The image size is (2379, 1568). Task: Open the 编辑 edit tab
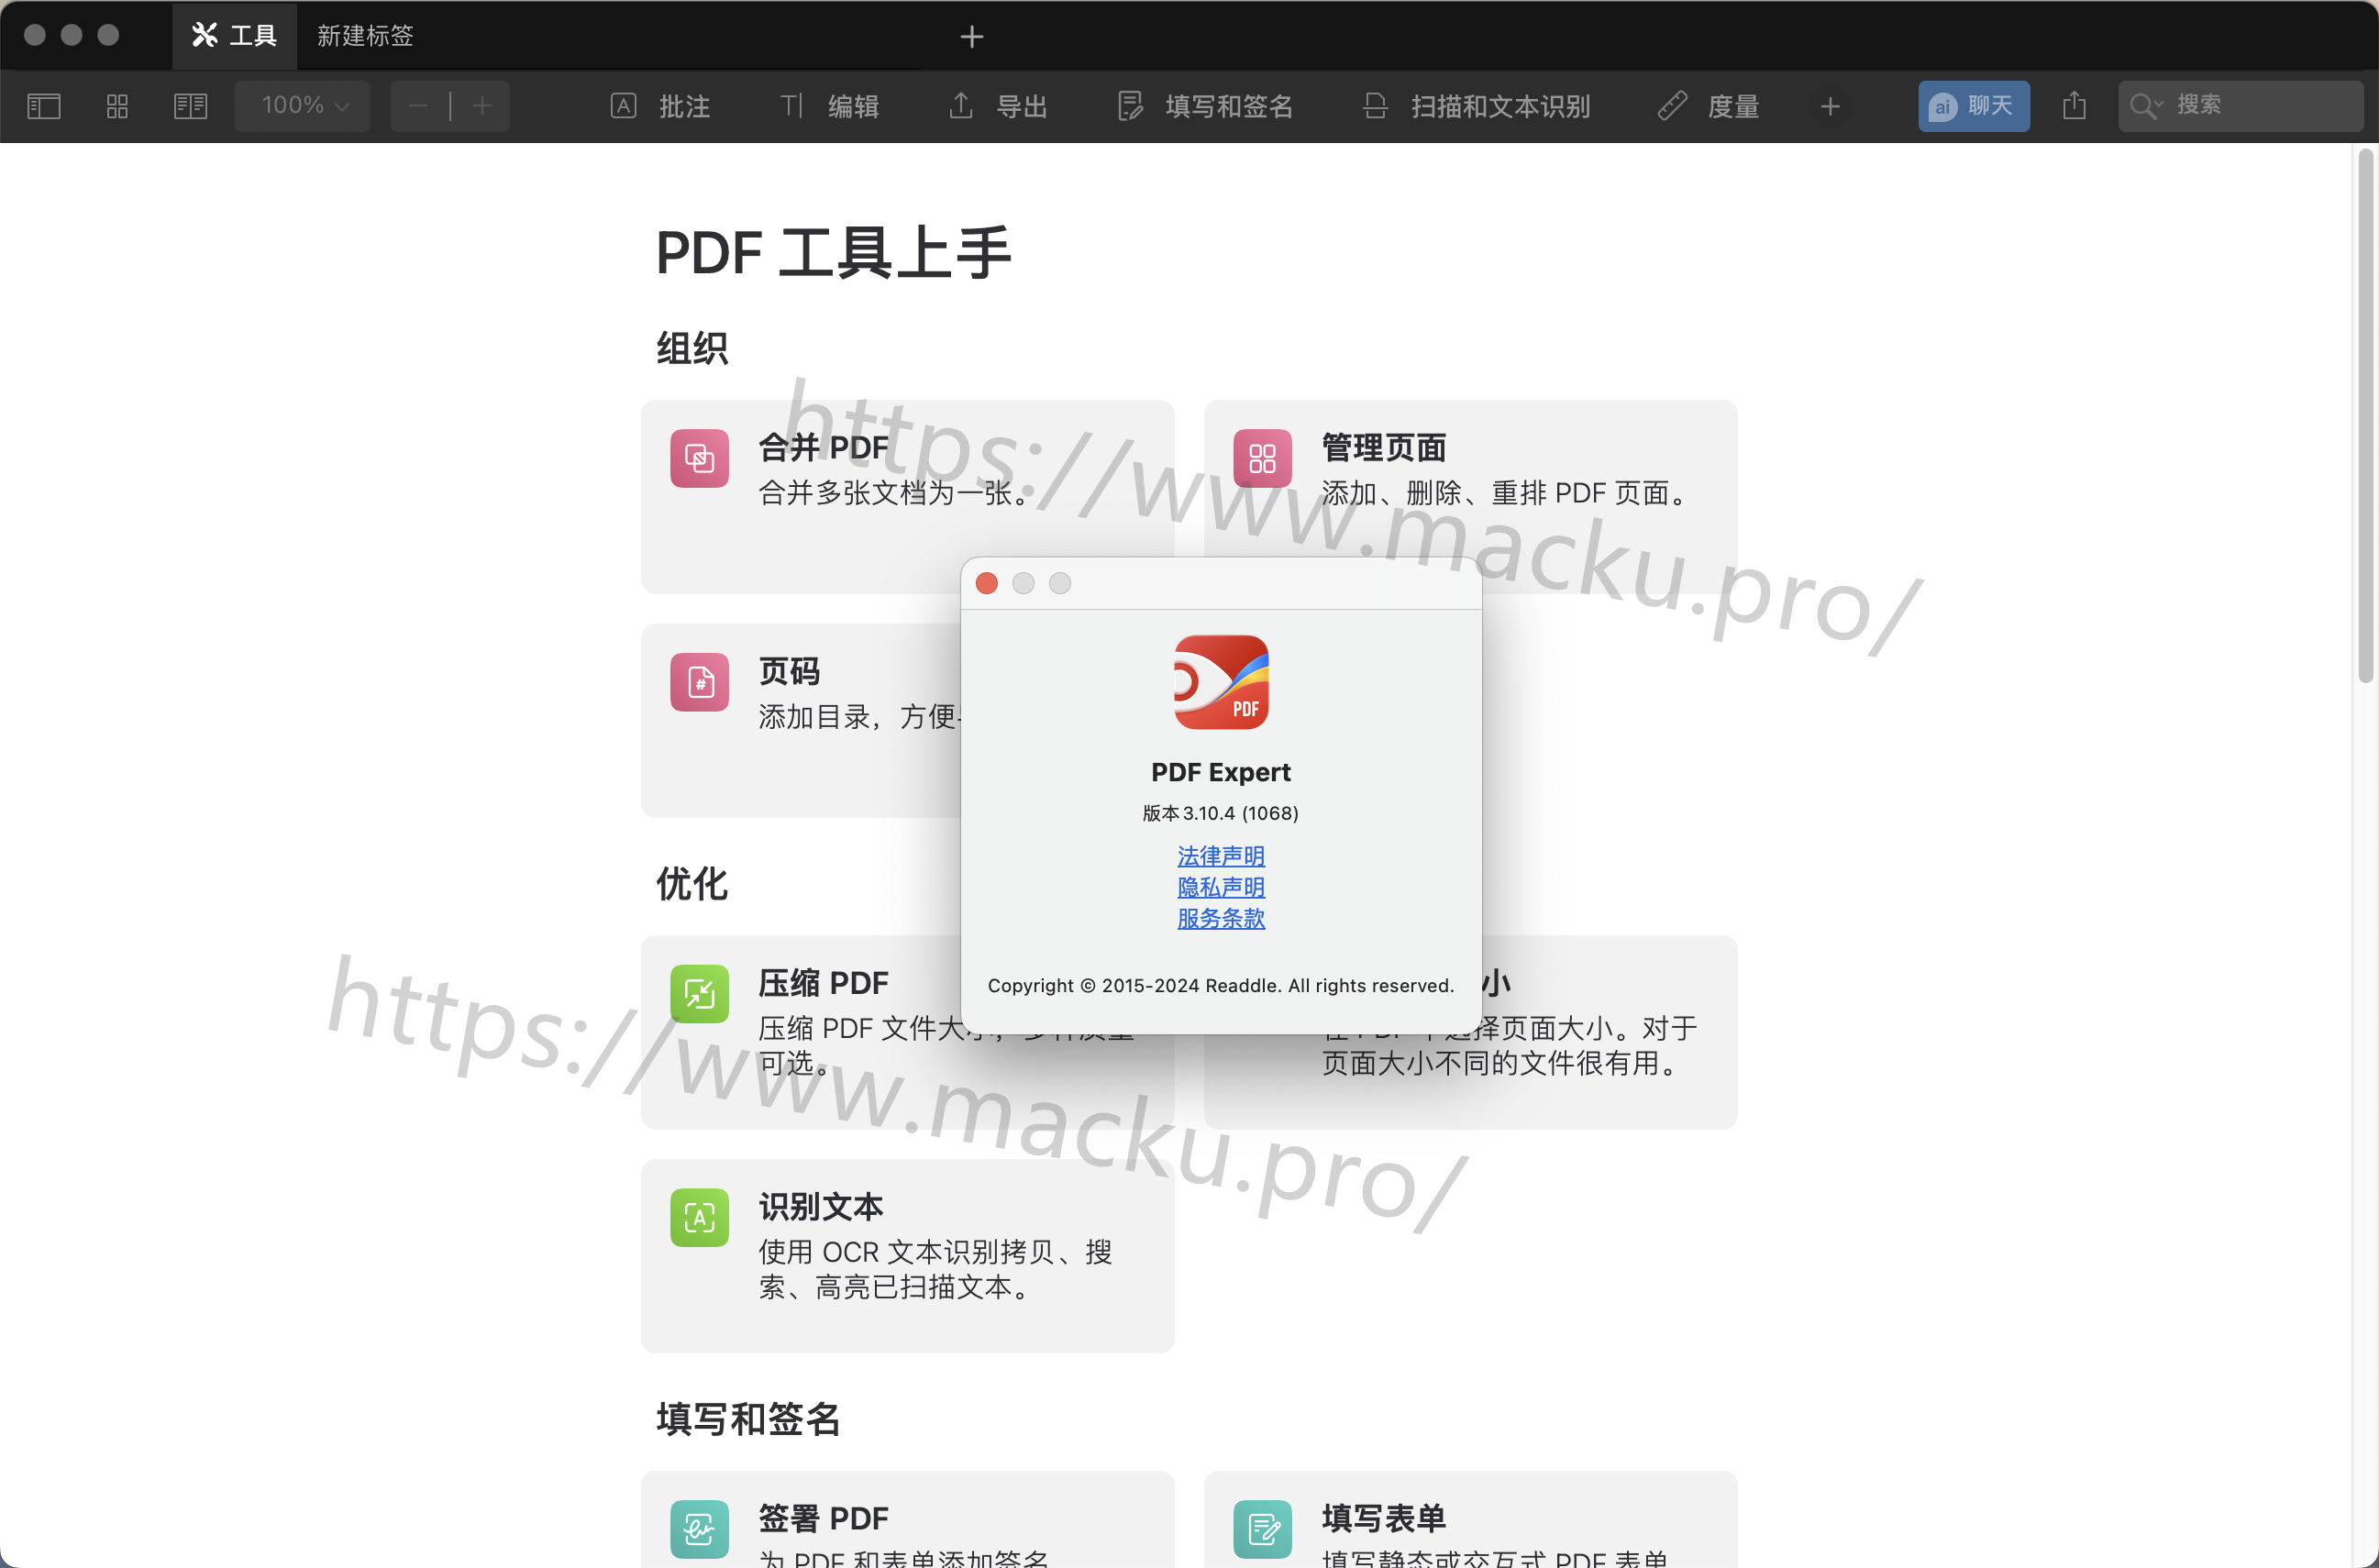coord(830,106)
